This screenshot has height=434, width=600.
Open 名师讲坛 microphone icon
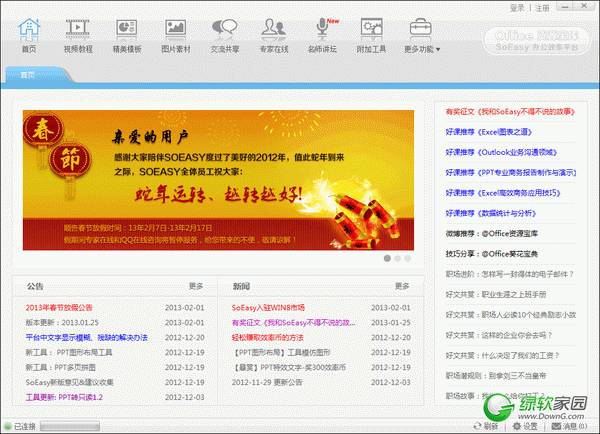click(x=323, y=35)
